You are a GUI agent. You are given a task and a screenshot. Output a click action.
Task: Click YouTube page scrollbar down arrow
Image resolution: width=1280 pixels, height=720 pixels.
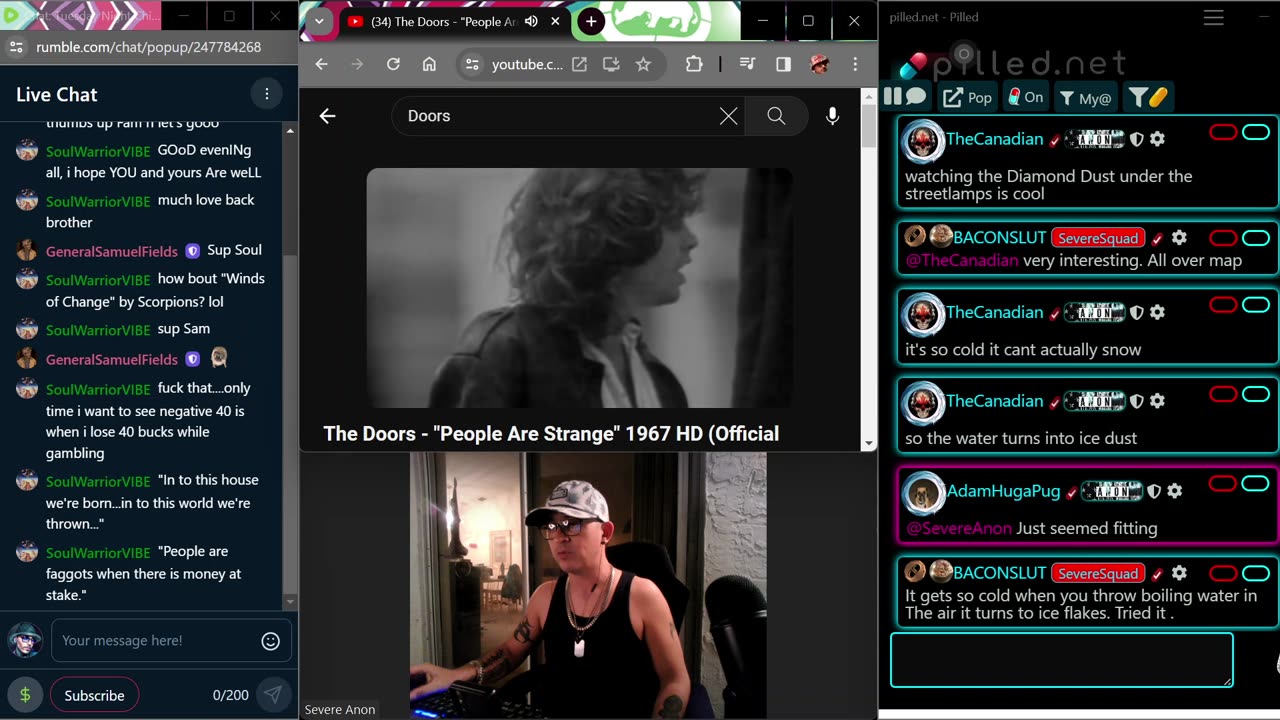[x=868, y=443]
